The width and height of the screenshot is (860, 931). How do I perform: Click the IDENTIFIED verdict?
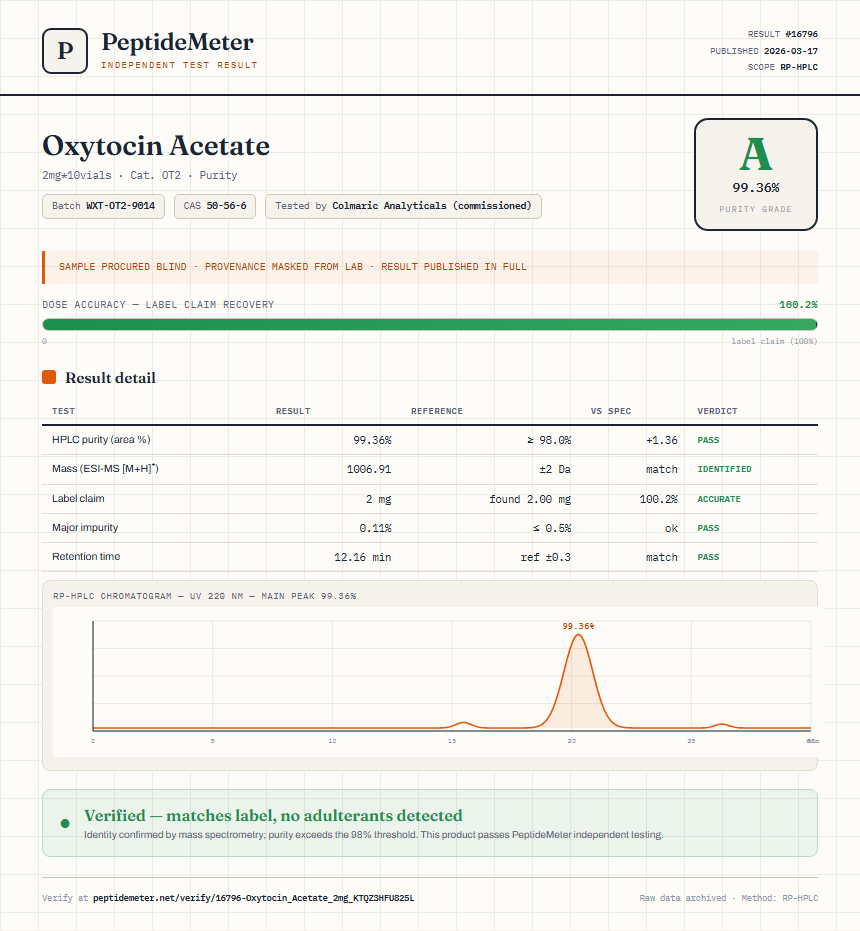(x=724, y=469)
